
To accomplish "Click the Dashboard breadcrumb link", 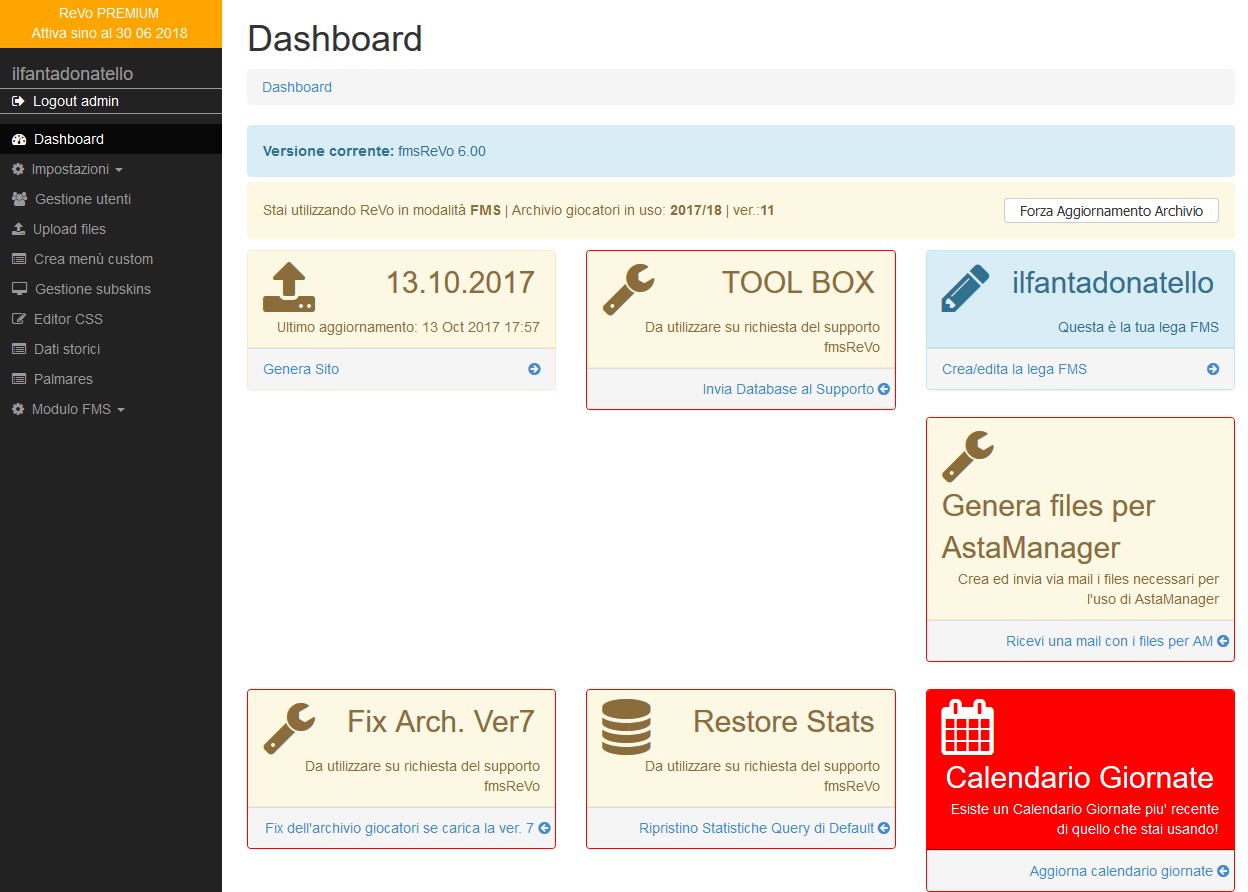I will pos(296,87).
